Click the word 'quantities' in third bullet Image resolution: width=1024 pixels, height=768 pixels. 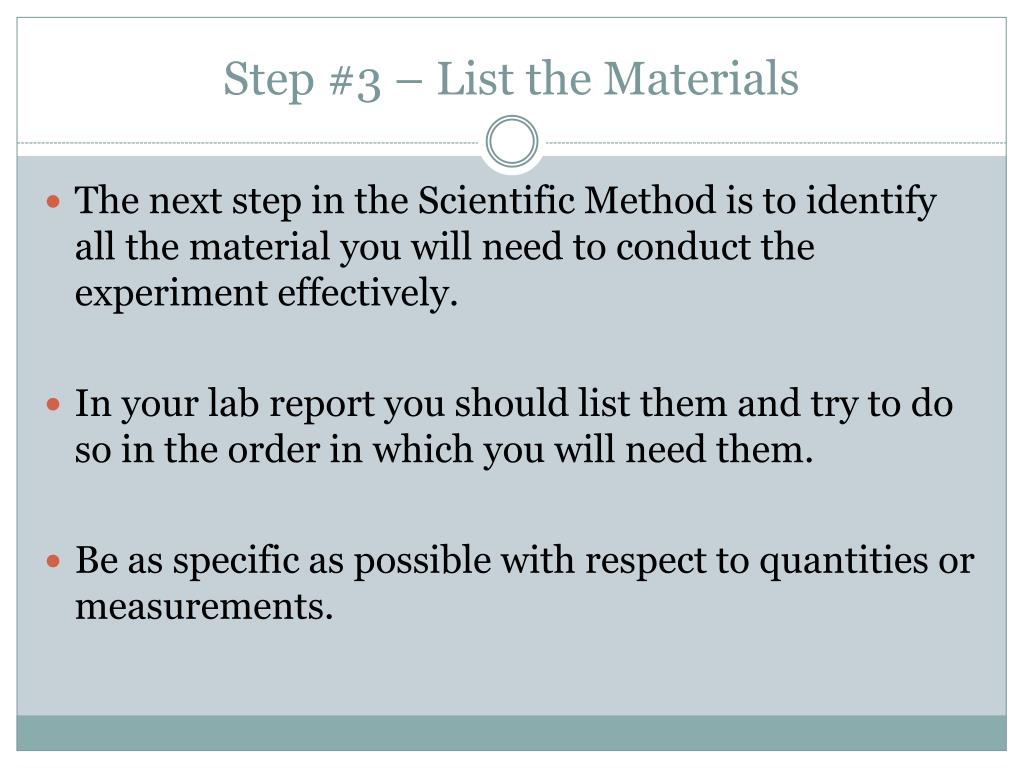(843, 561)
